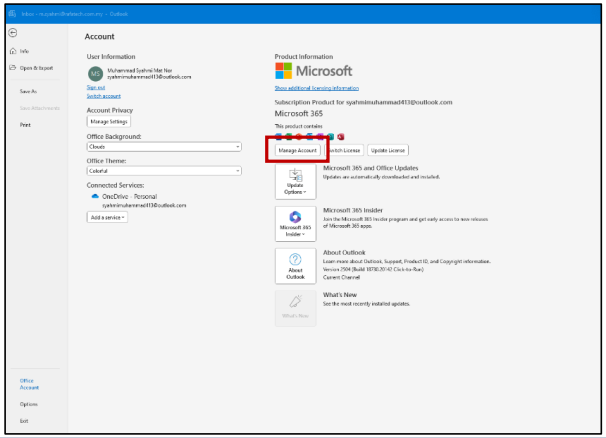This screenshot has width=606, height=438.
Task: Click the User Information heading
Action: coord(111,56)
